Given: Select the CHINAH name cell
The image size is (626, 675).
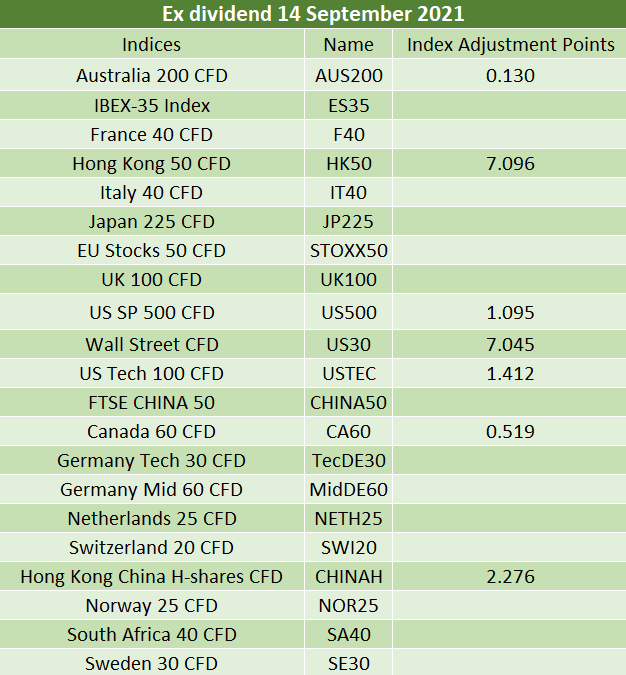Looking at the screenshot, I should (x=348, y=576).
